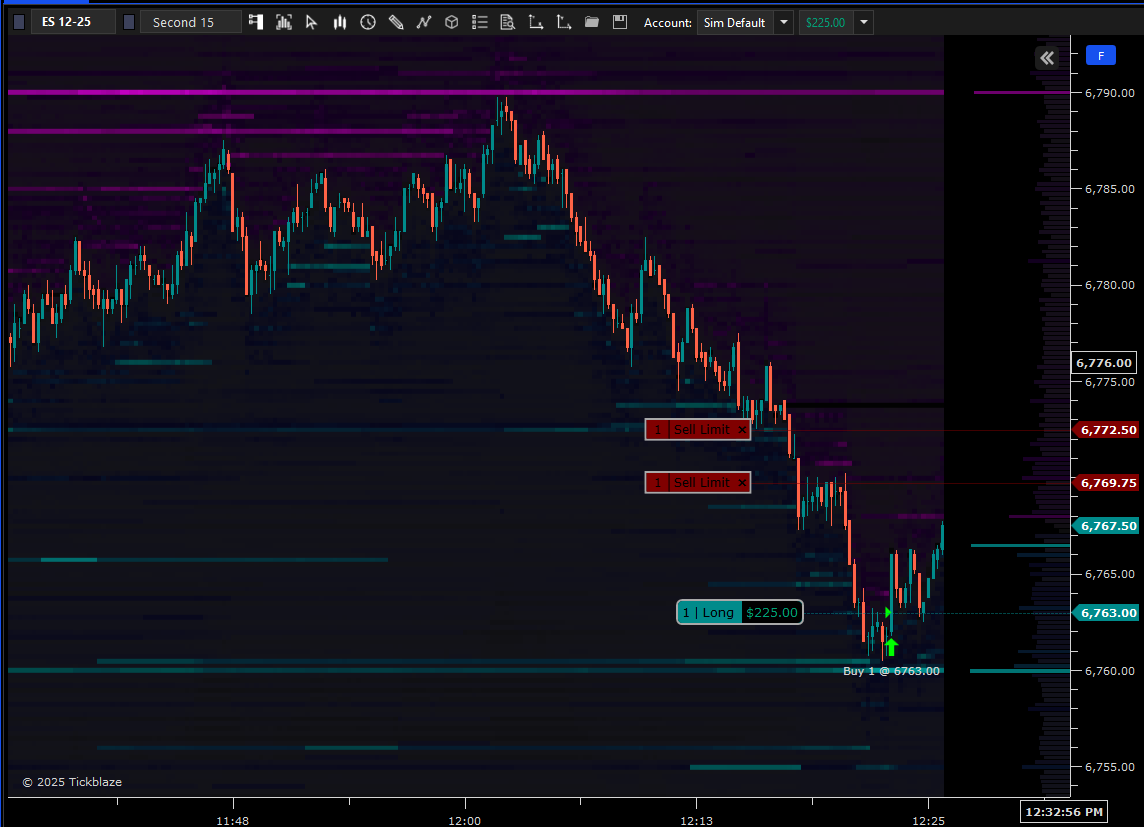Viewport: 1144px width, 827px height.
Task: Open the ES 12-25 instrument selector
Action: pos(73,22)
